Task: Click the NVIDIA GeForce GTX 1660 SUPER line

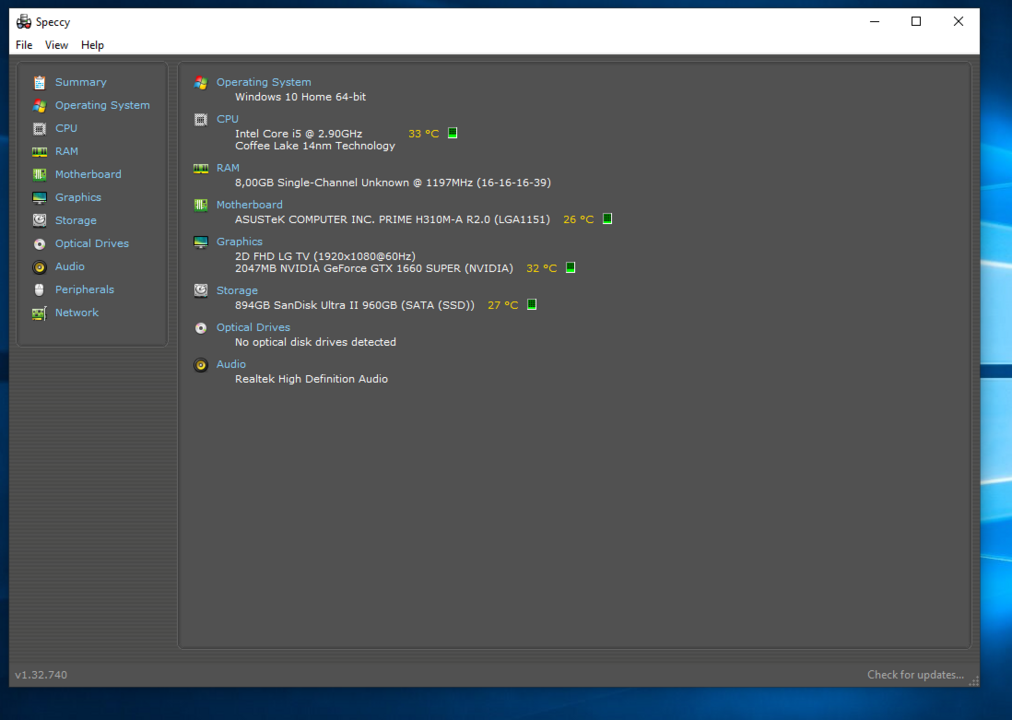Action: [x=374, y=268]
